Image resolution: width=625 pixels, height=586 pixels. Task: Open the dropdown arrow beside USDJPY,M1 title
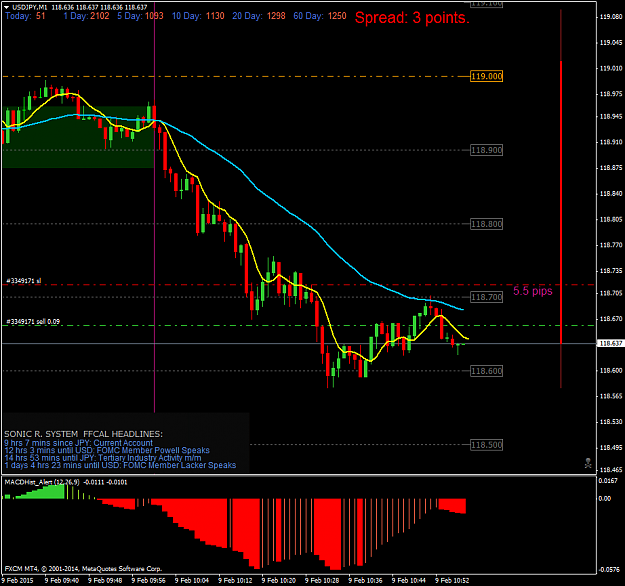pos(6,7)
